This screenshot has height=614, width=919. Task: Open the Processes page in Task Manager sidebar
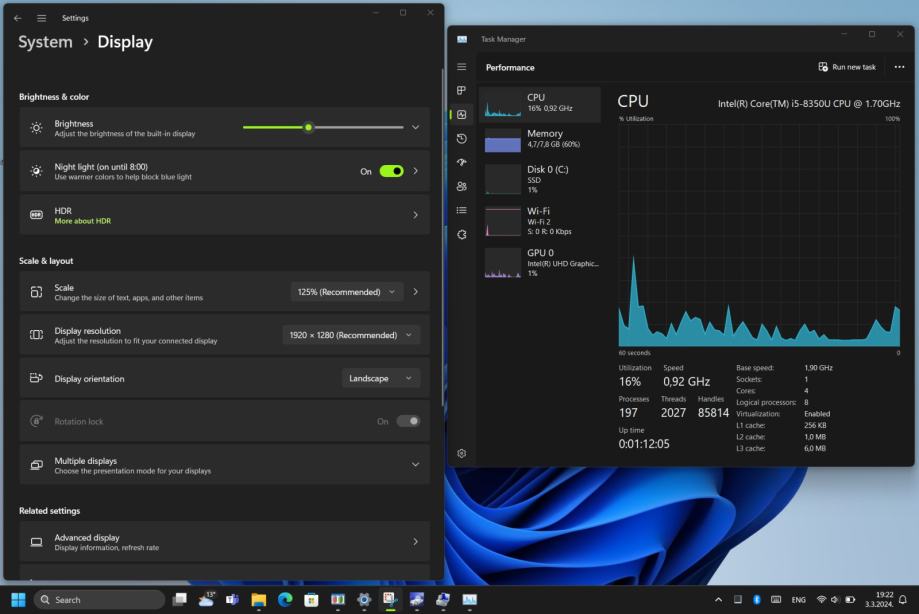coord(462,90)
